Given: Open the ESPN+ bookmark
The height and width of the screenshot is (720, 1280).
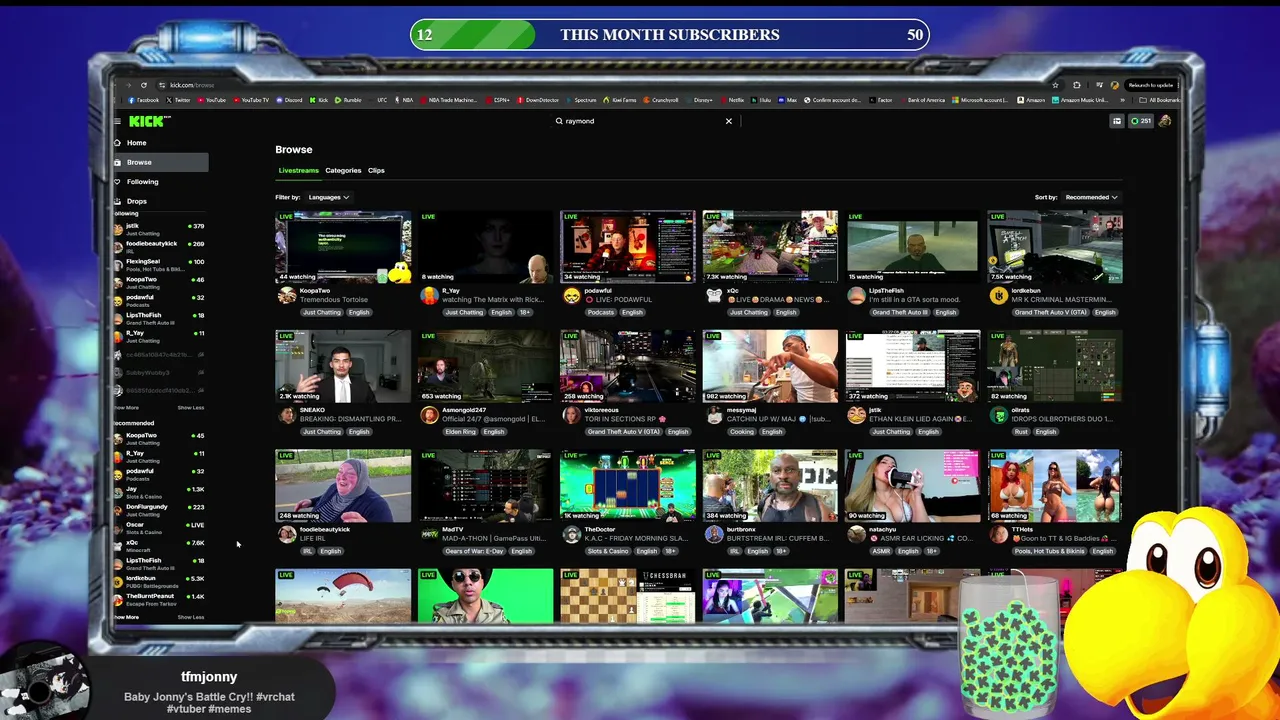Looking at the screenshot, I should pos(499,100).
